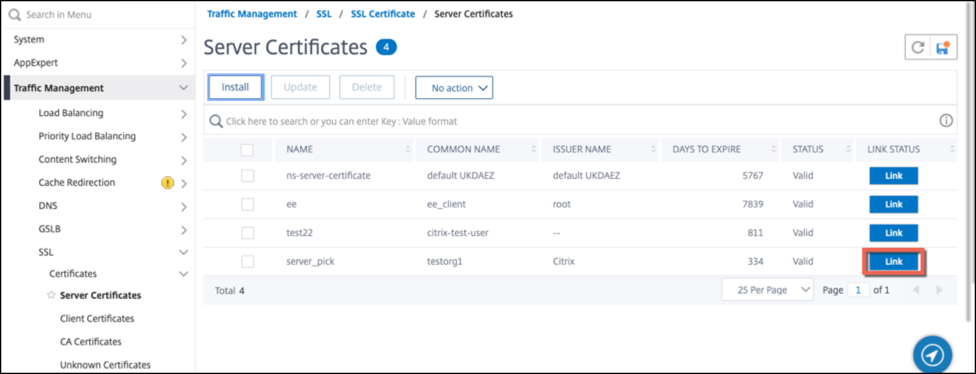Collapse the SSL chevron
This screenshot has height=374, width=976.
tap(183, 253)
